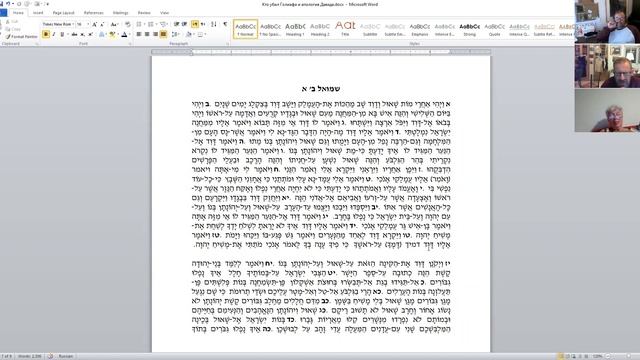This screenshot has width=640, height=360.
Task: Apply Quote style
Action: [x=494, y=29]
